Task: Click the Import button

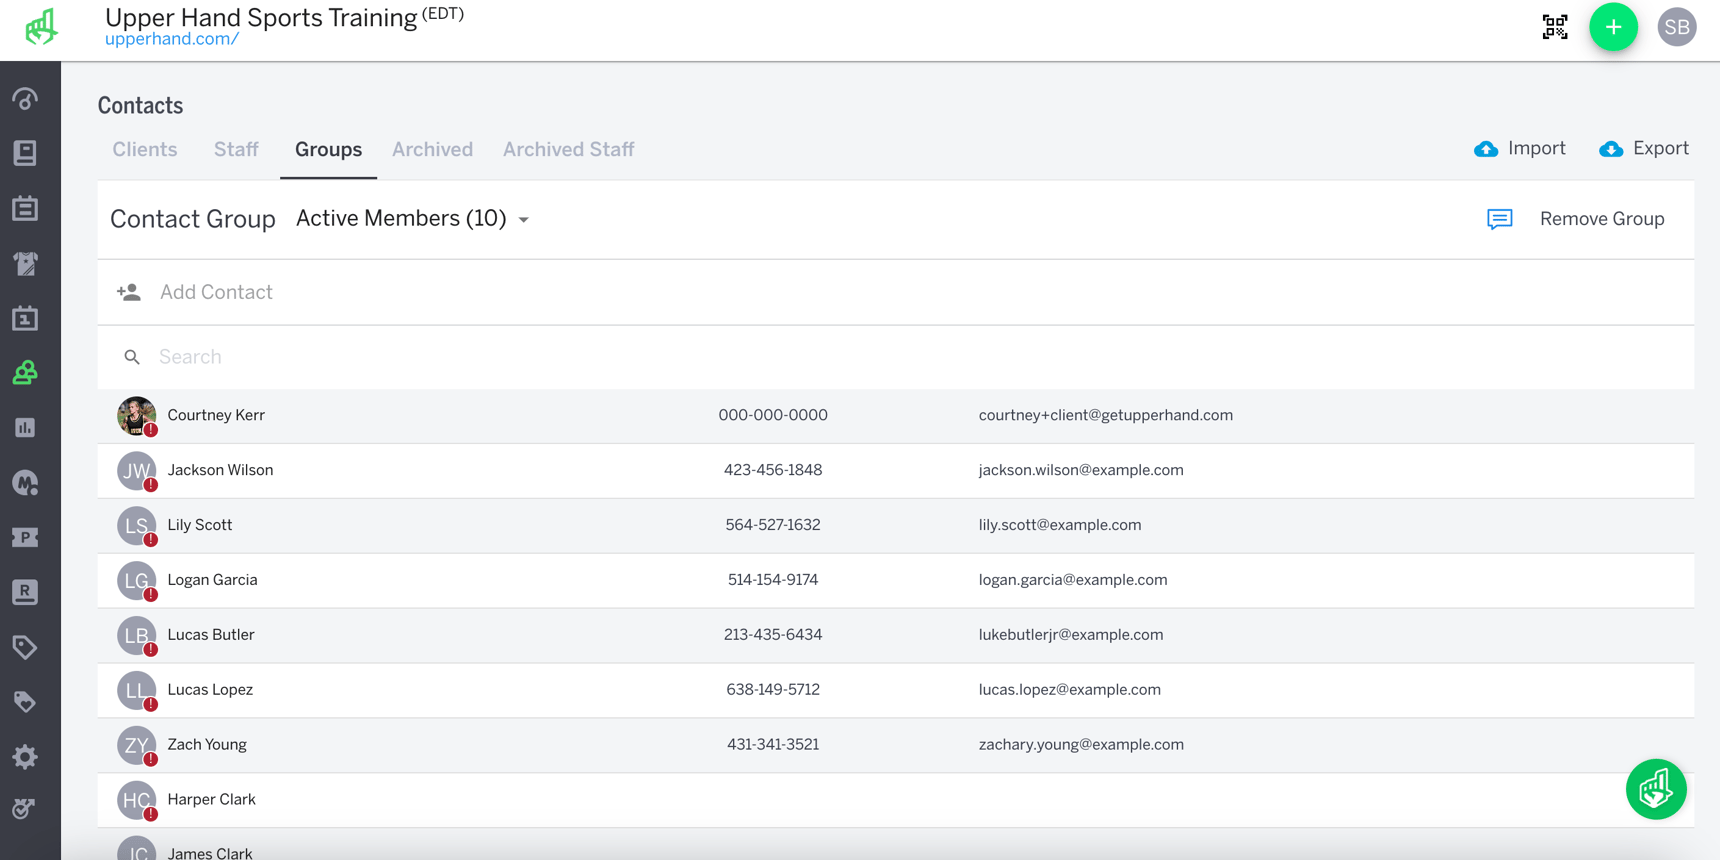Action: [x=1520, y=149]
